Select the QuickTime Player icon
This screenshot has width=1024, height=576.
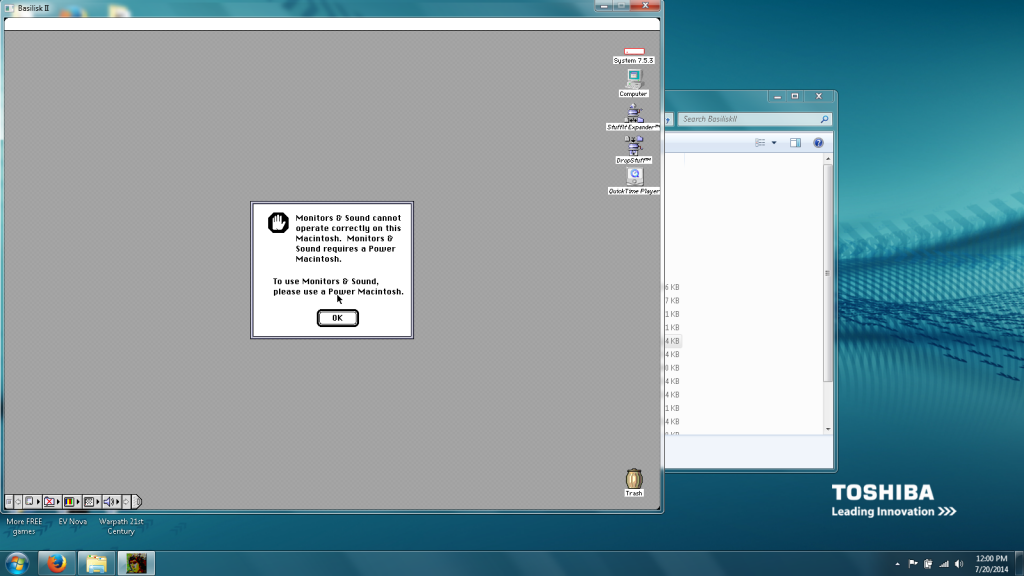(633, 181)
